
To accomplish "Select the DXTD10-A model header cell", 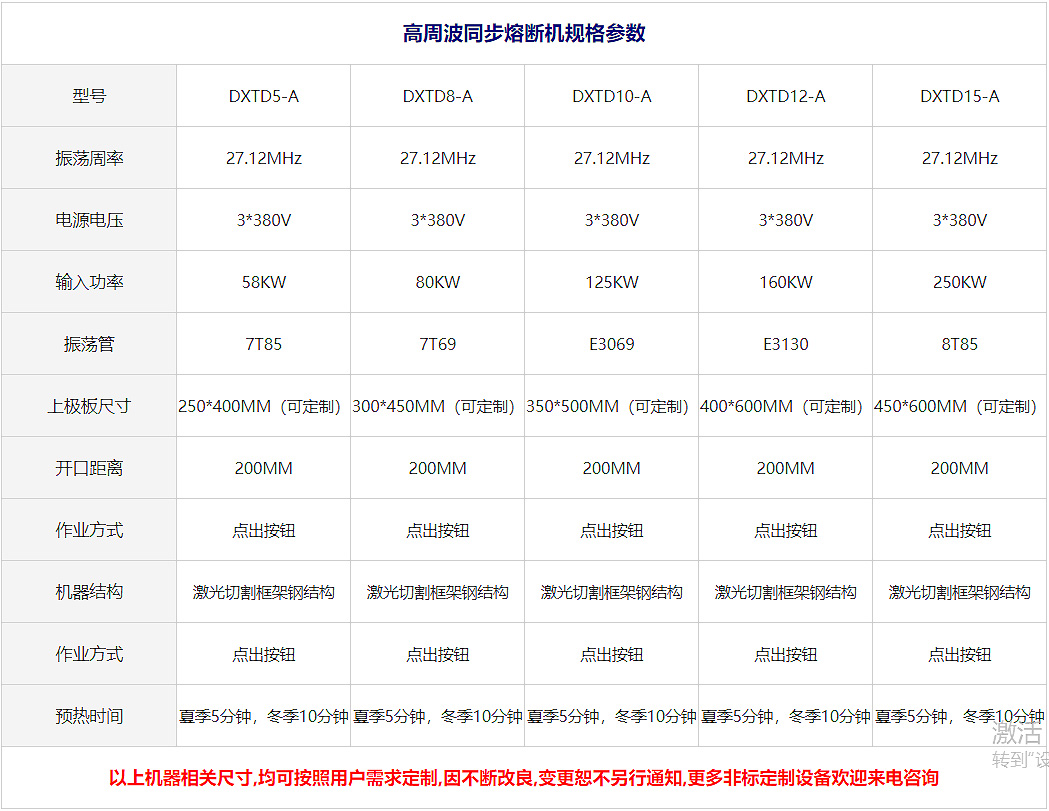I will pyautogui.click(x=611, y=95).
